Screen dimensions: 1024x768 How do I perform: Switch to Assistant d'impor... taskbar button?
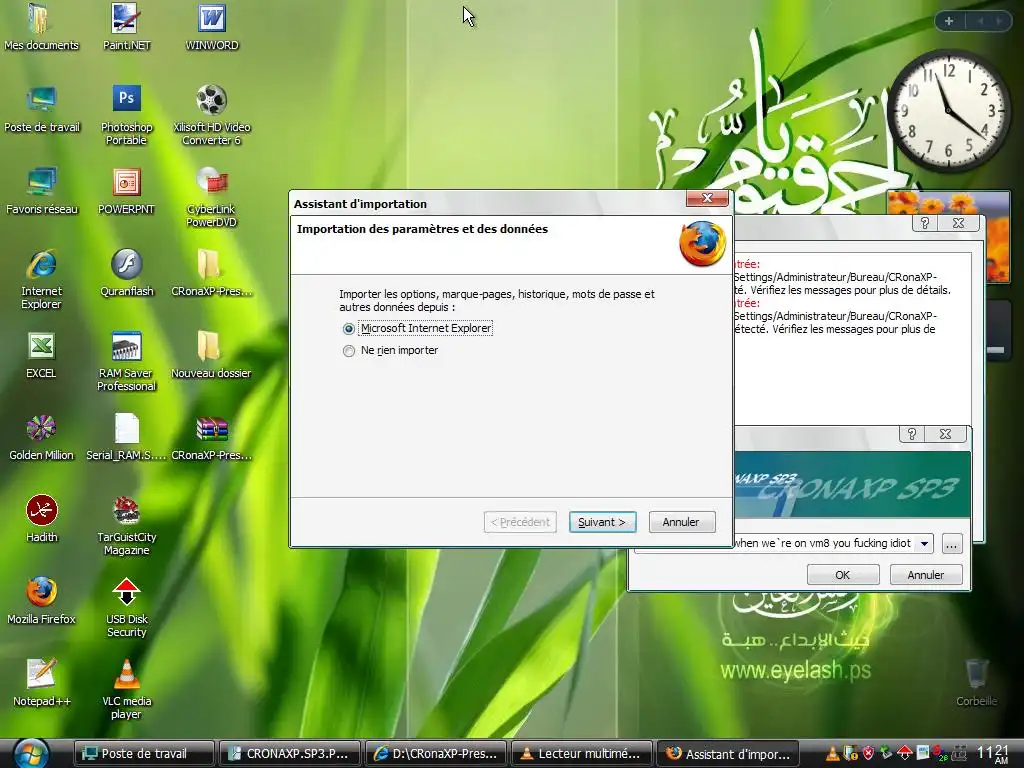728,754
